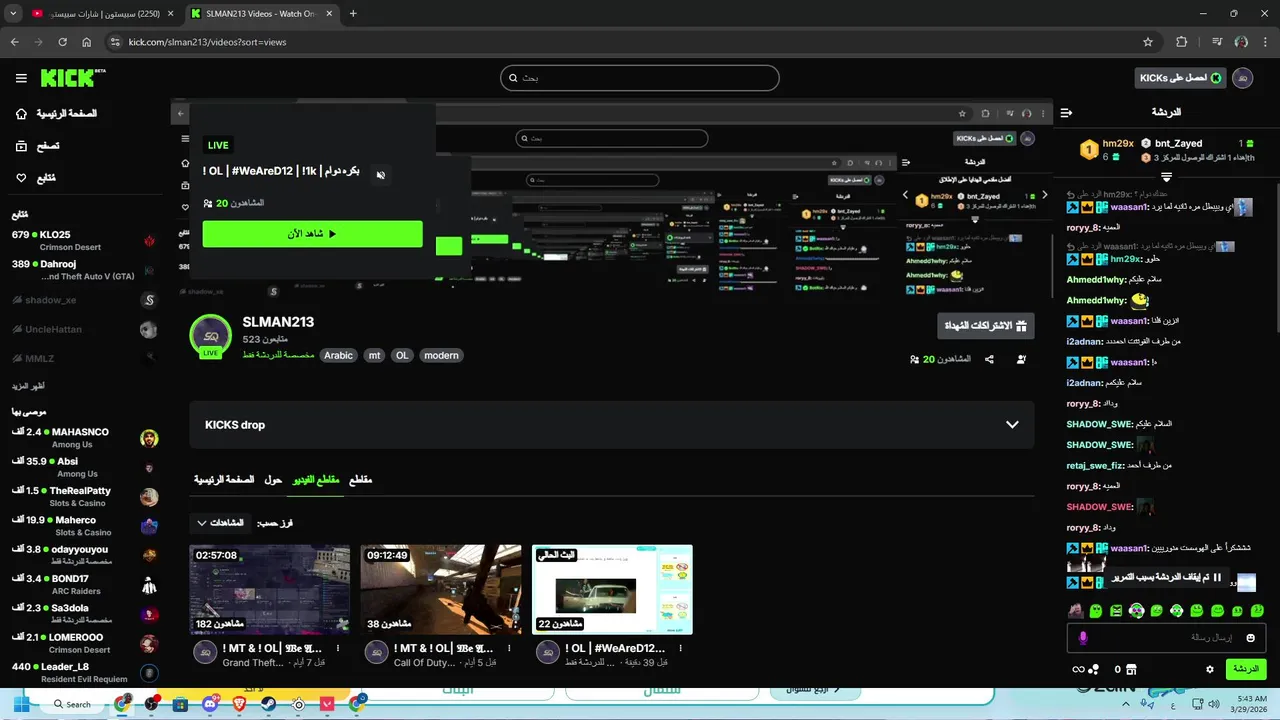Open MAHASNCO recommended channel
The height and width of the screenshot is (720, 1280).
[84, 438]
